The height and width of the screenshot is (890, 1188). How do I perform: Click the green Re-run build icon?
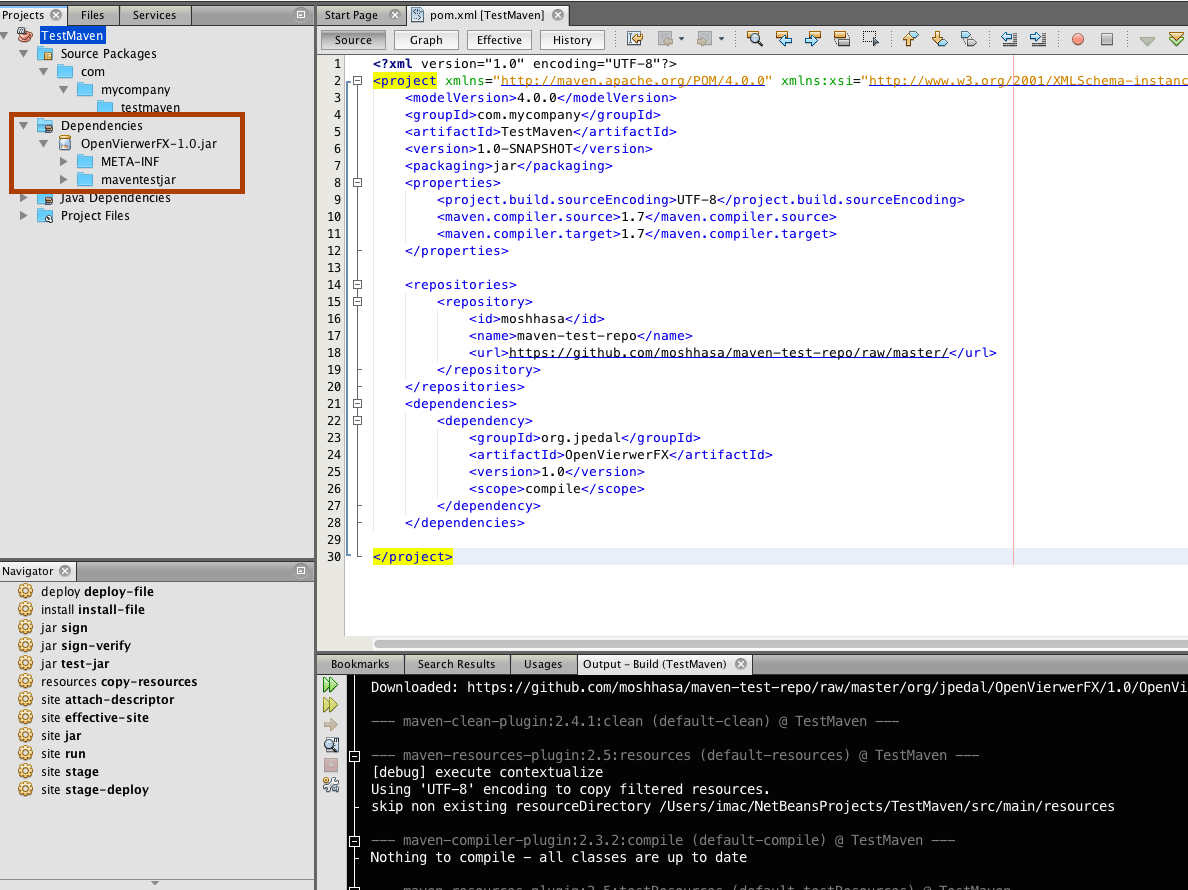(x=330, y=685)
